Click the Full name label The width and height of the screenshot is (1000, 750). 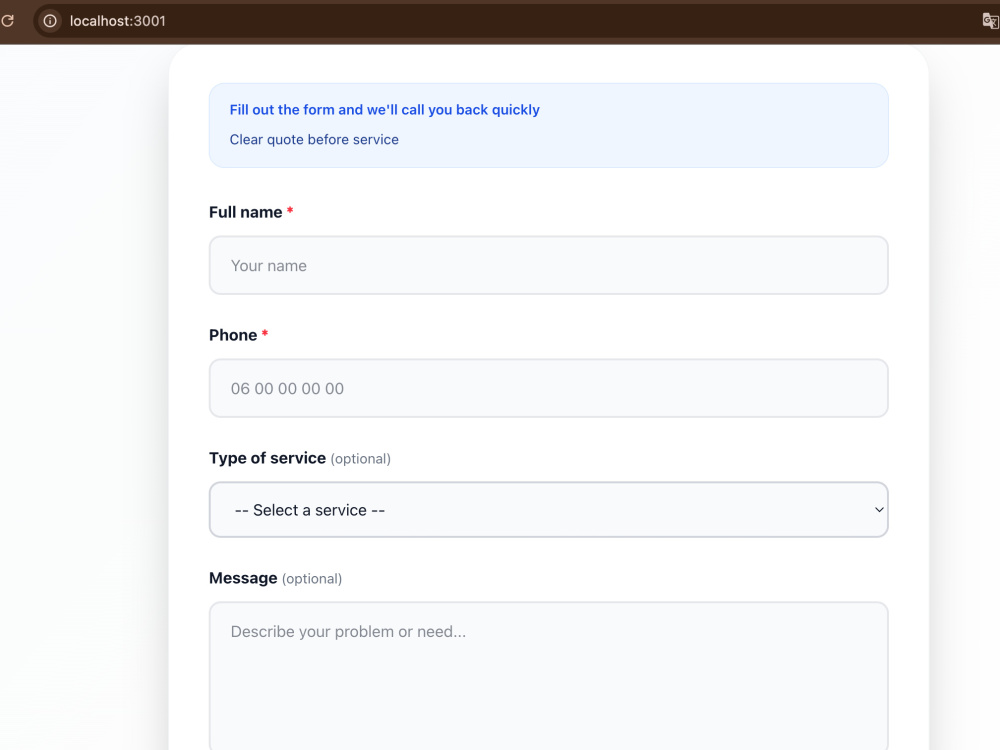[246, 212]
